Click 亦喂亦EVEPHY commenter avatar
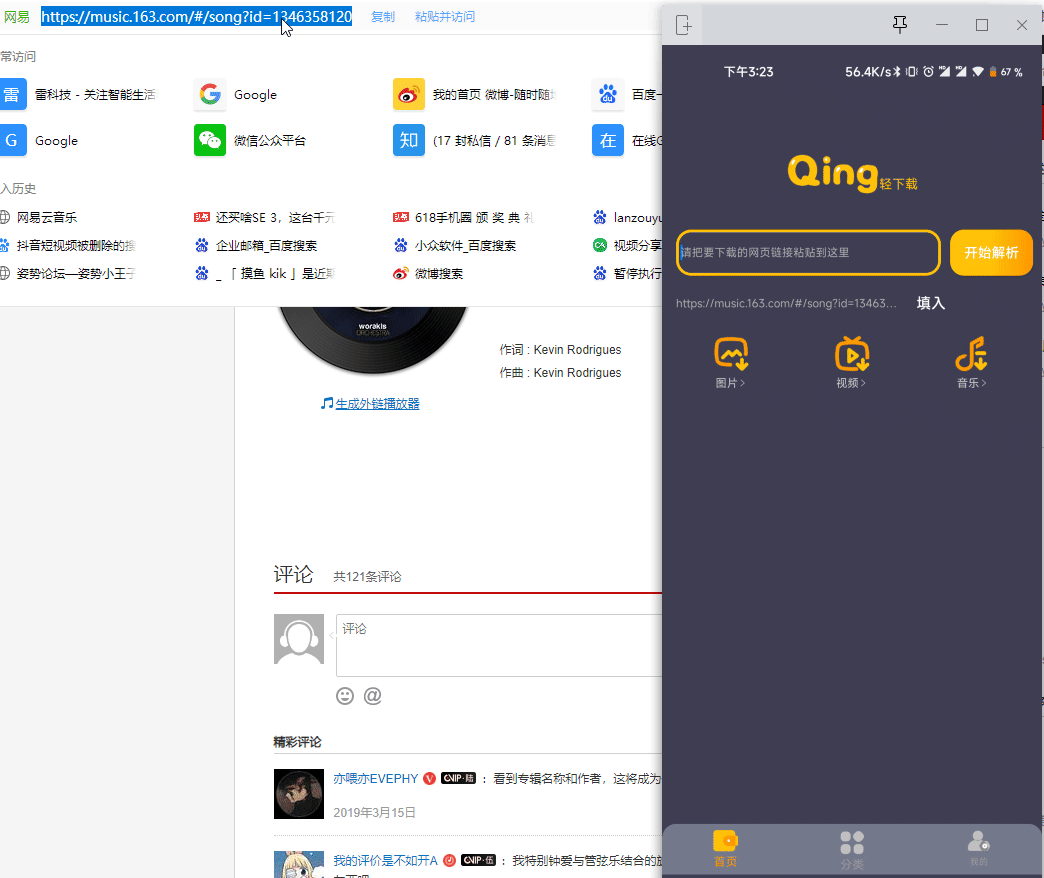Image resolution: width=1044 pixels, height=878 pixels. pyautogui.click(x=299, y=794)
